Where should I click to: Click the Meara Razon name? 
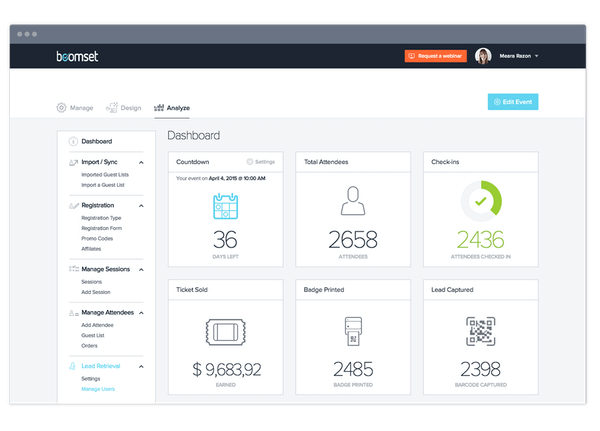[515, 56]
